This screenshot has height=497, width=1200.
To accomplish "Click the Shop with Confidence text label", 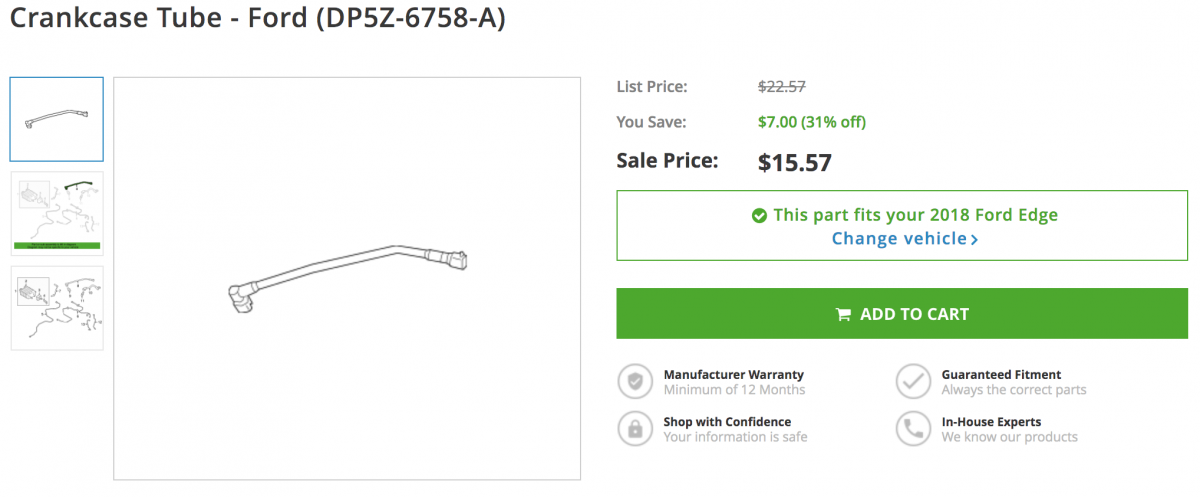I will tap(727, 421).
